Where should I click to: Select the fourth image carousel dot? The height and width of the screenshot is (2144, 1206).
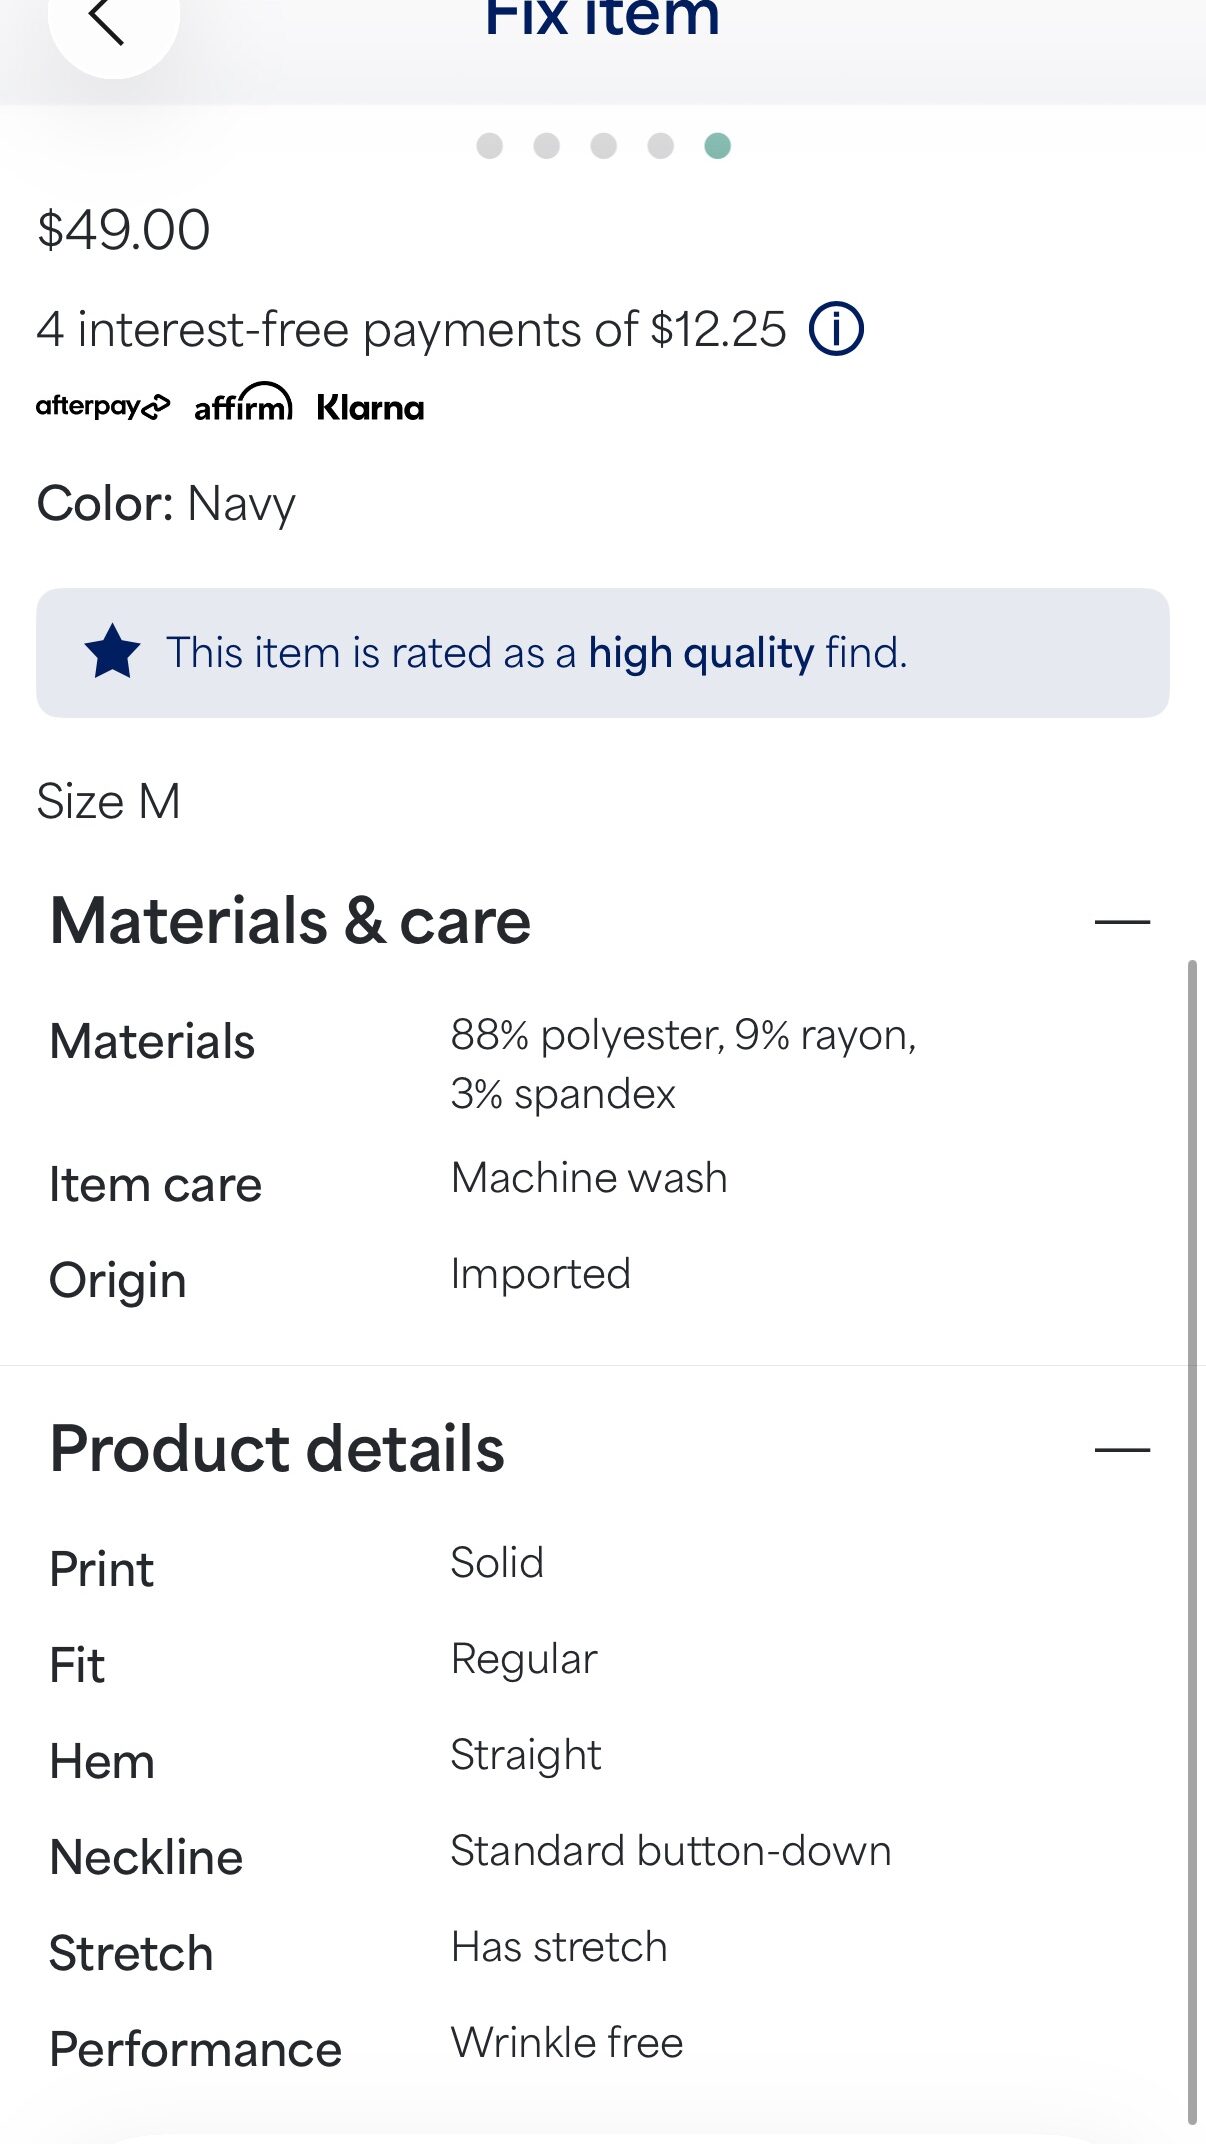click(661, 146)
